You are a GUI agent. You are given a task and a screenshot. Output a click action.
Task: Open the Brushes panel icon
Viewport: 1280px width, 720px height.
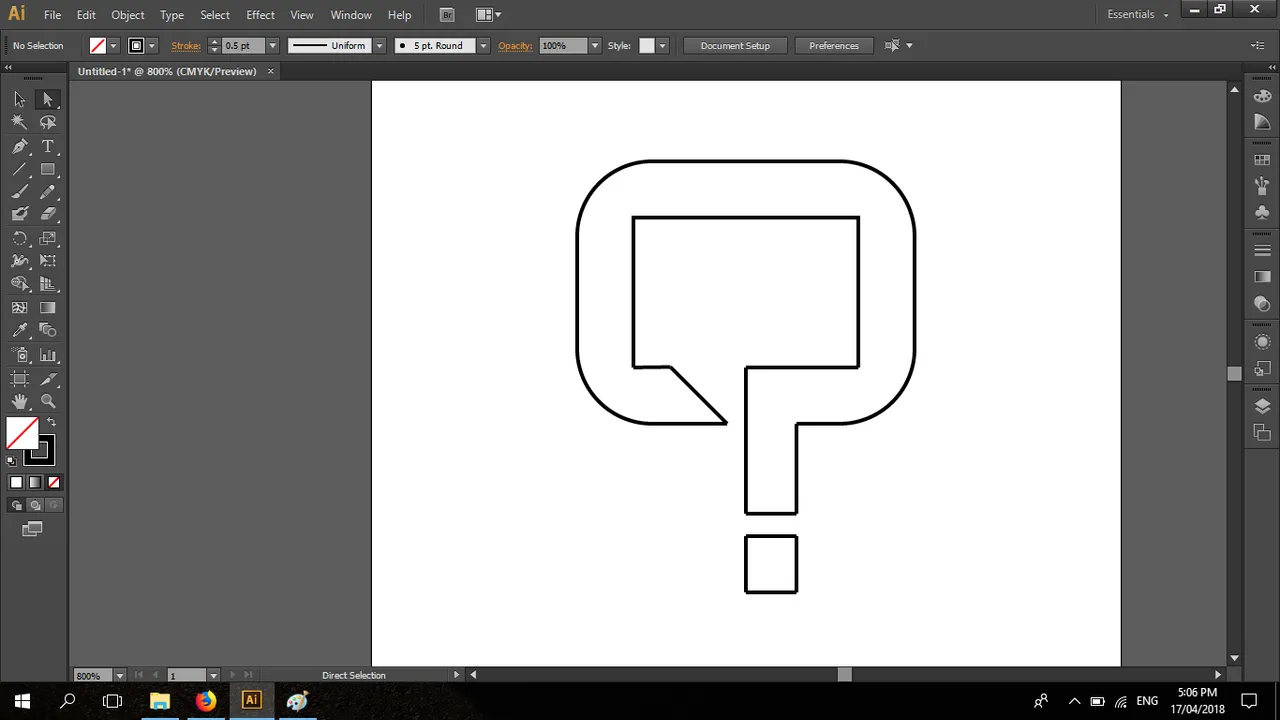[x=1262, y=186]
